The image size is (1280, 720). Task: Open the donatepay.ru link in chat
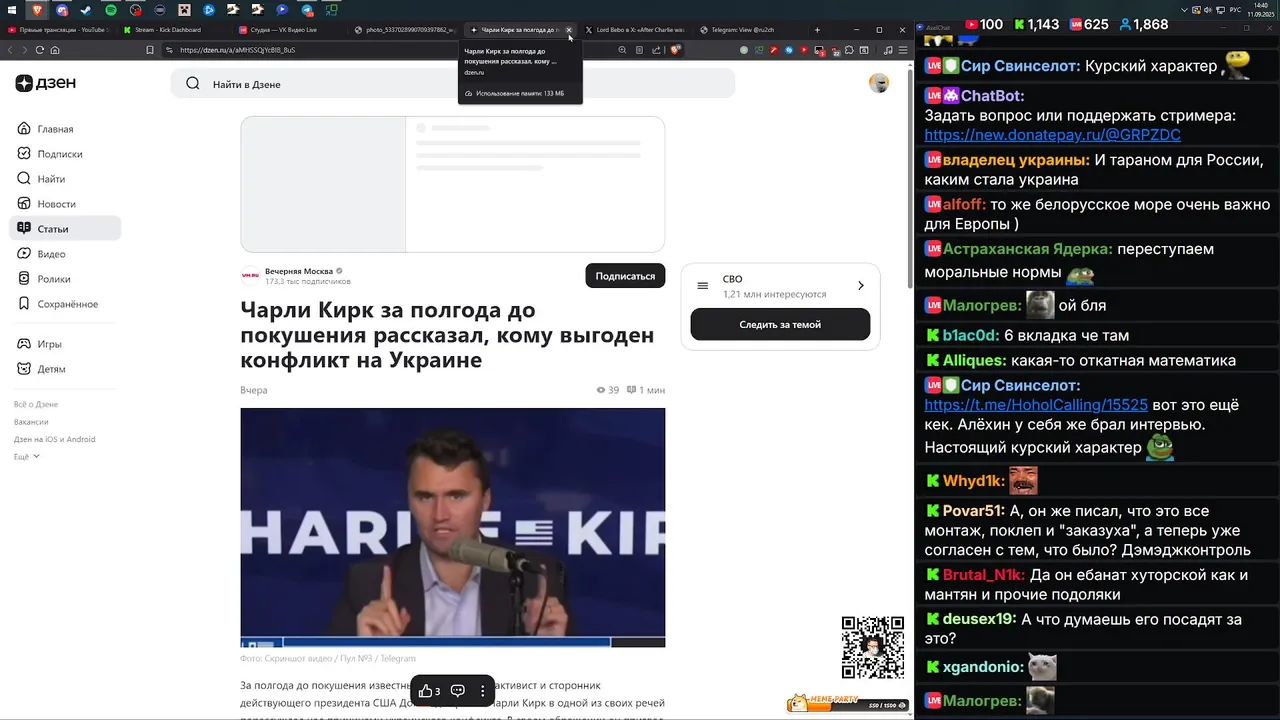pyautogui.click(x=1052, y=135)
